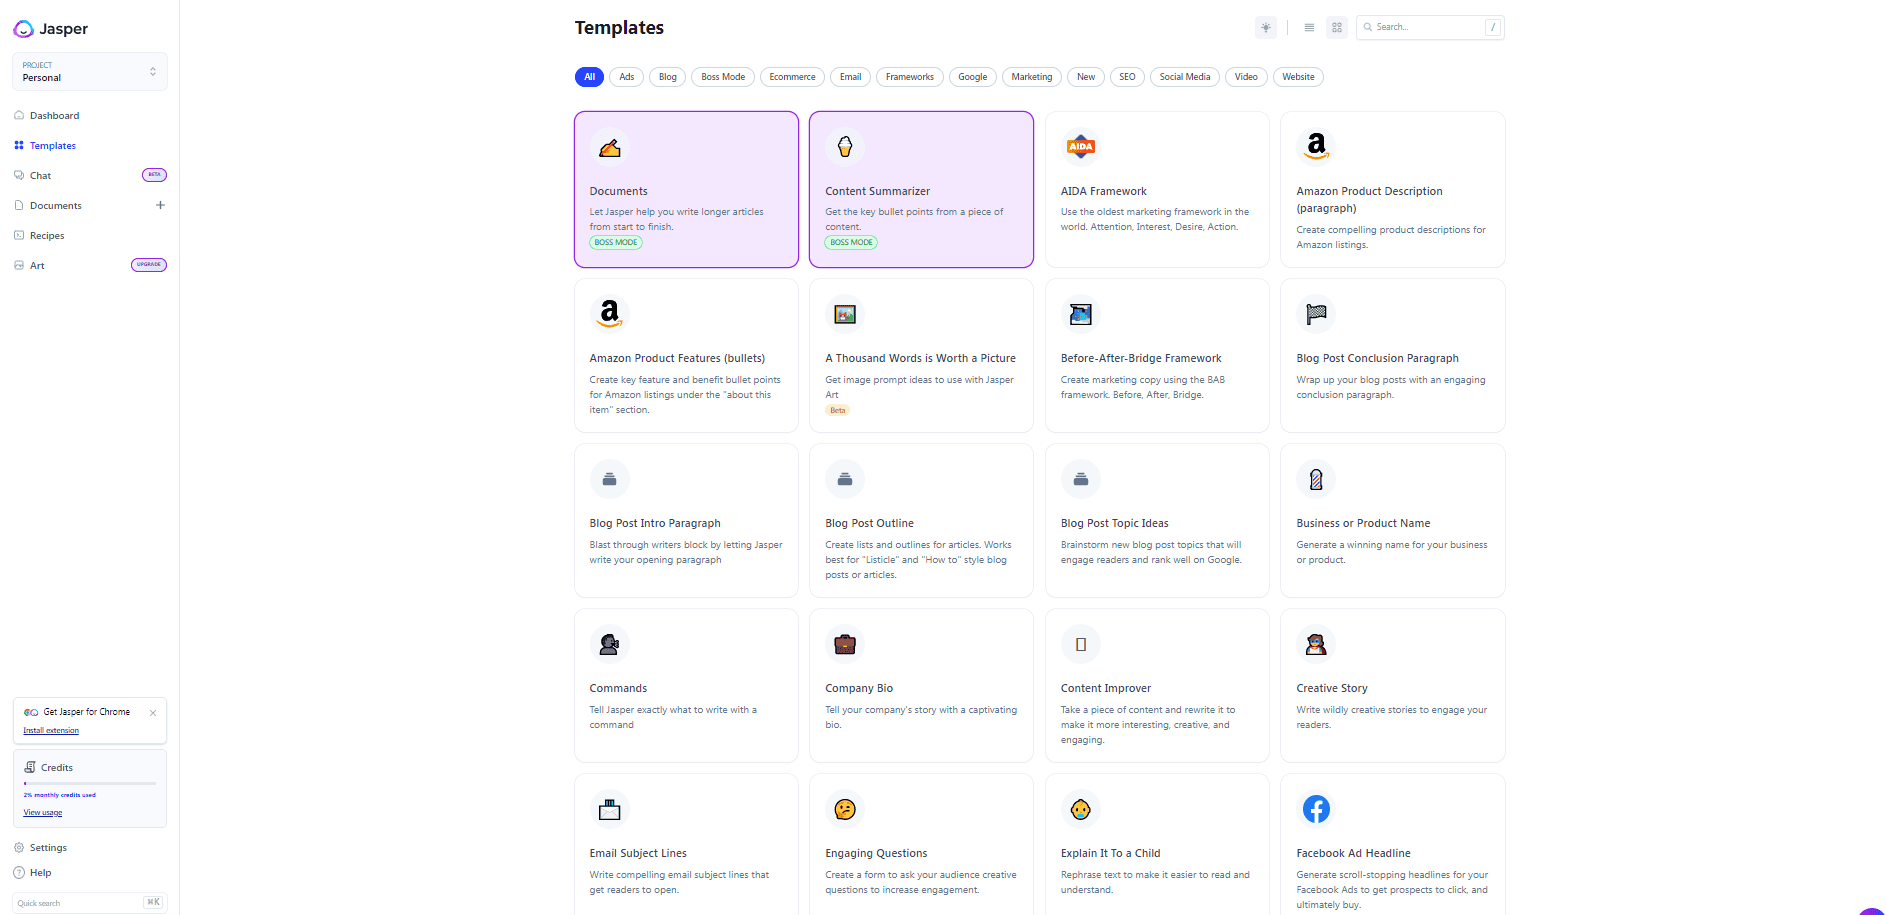The width and height of the screenshot is (1886, 915).
Task: Select the Blog filter tab
Action: pyautogui.click(x=668, y=77)
